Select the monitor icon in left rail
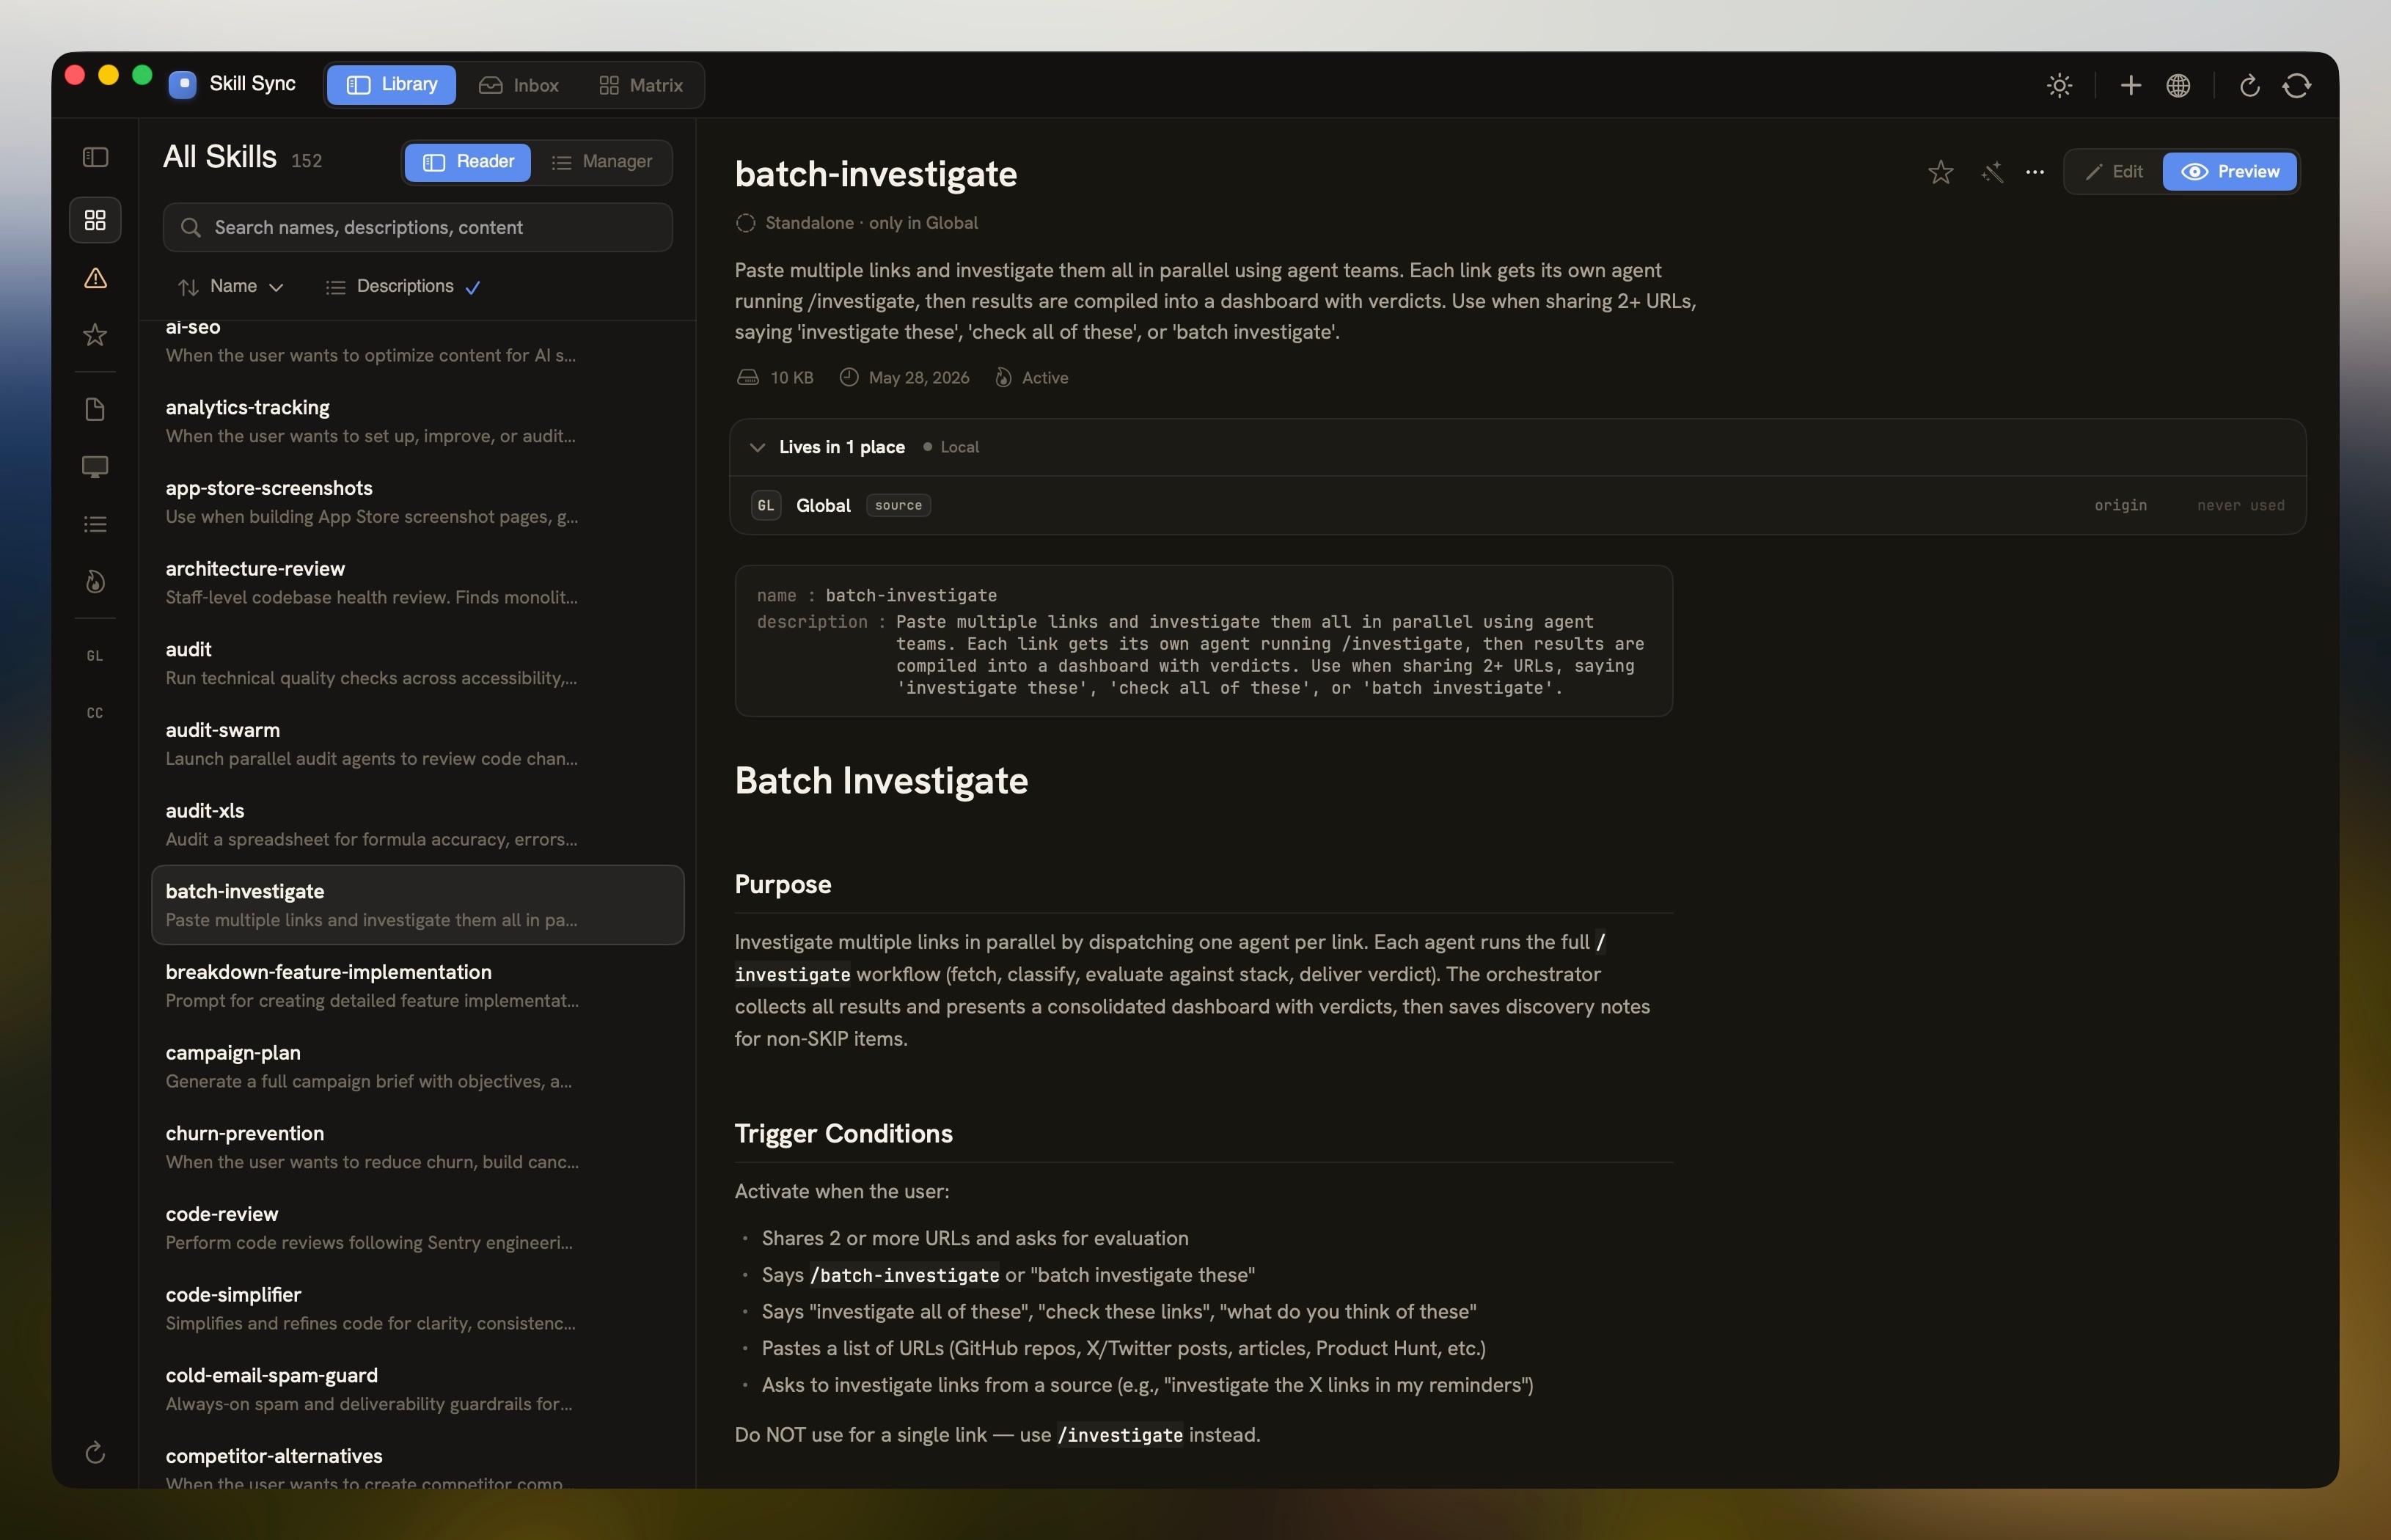2391x1540 pixels. click(95, 467)
